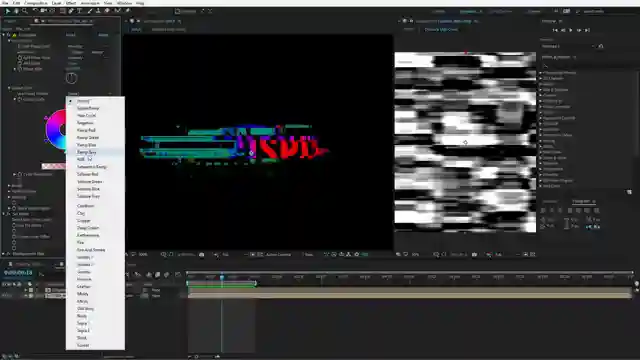Open Window menu
This screenshot has width=640, height=360.
(124, 3)
